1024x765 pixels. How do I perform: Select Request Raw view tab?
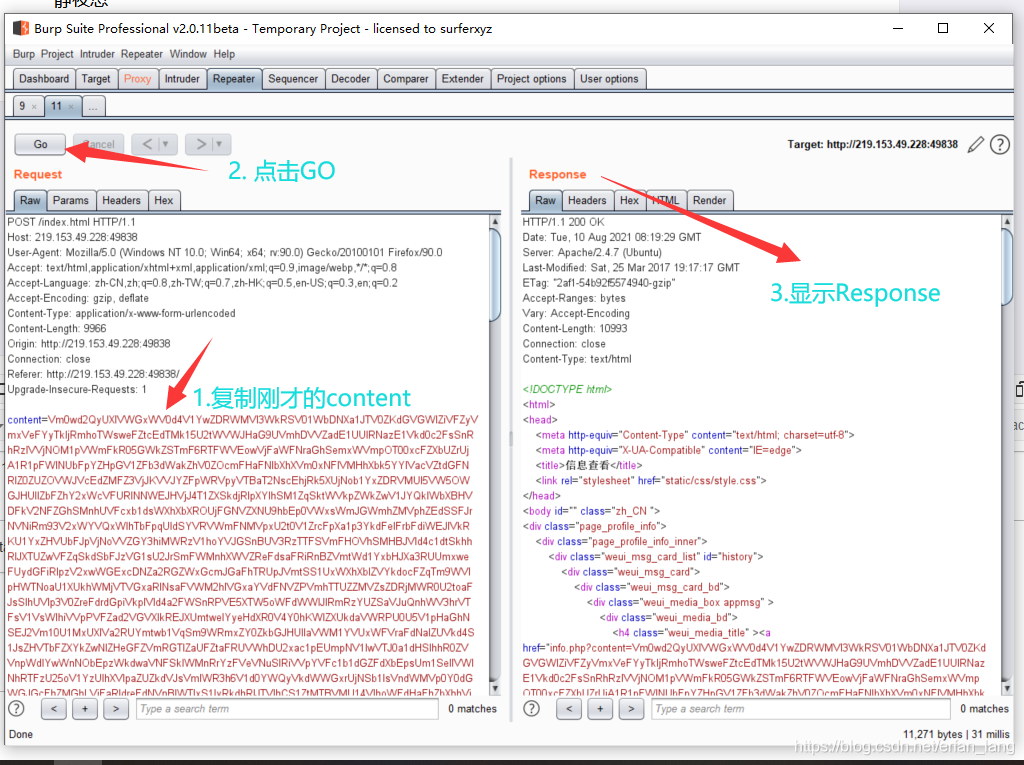(x=30, y=201)
